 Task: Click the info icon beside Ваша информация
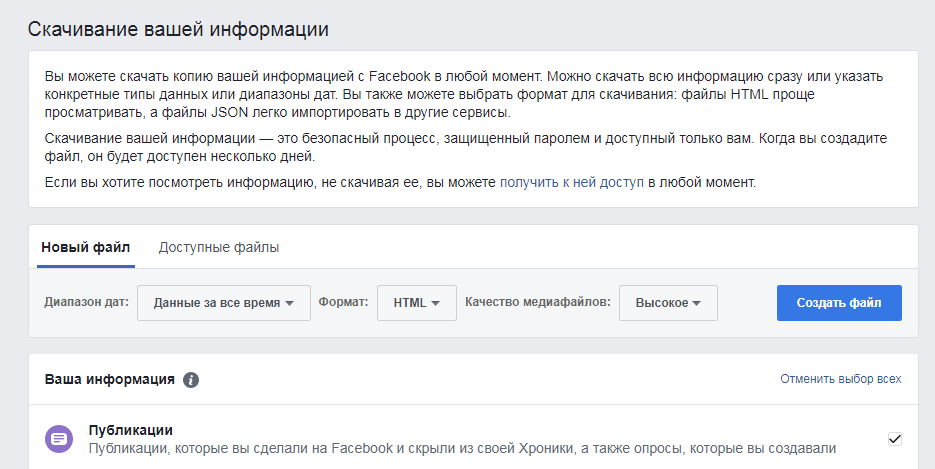191,380
